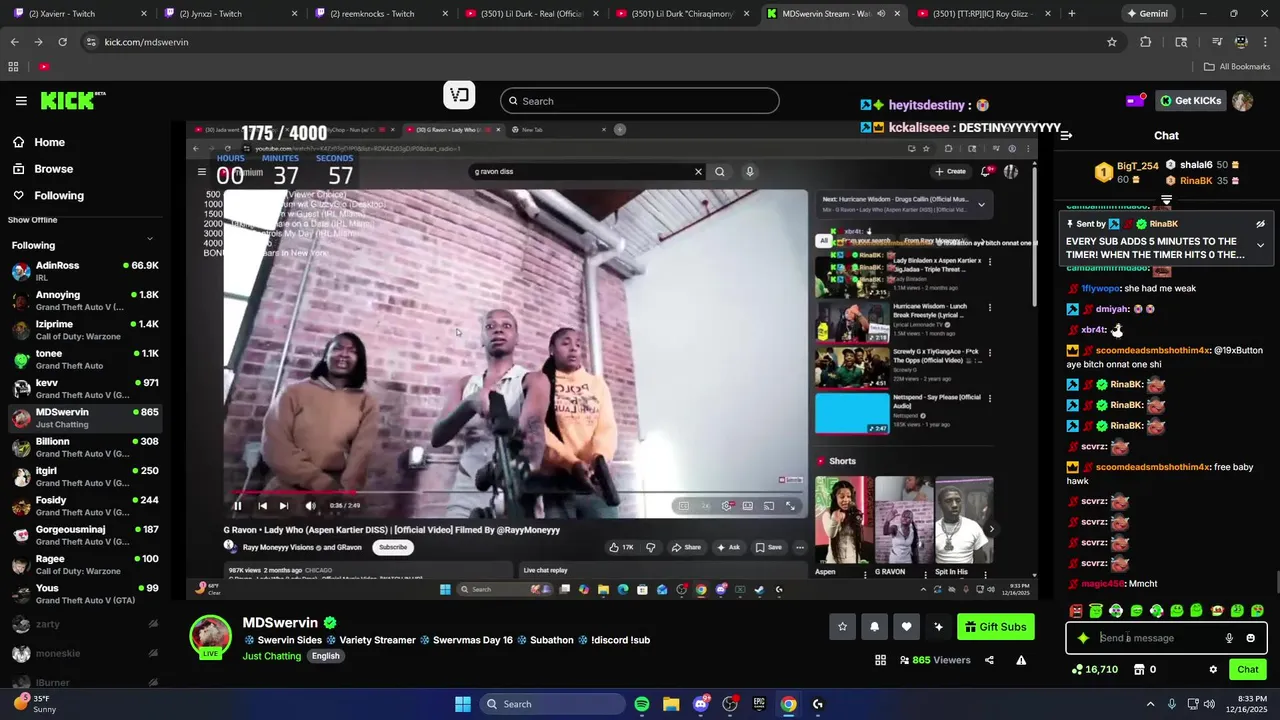
Task: Go to the Kick logo homepage
Action: [x=73, y=101]
